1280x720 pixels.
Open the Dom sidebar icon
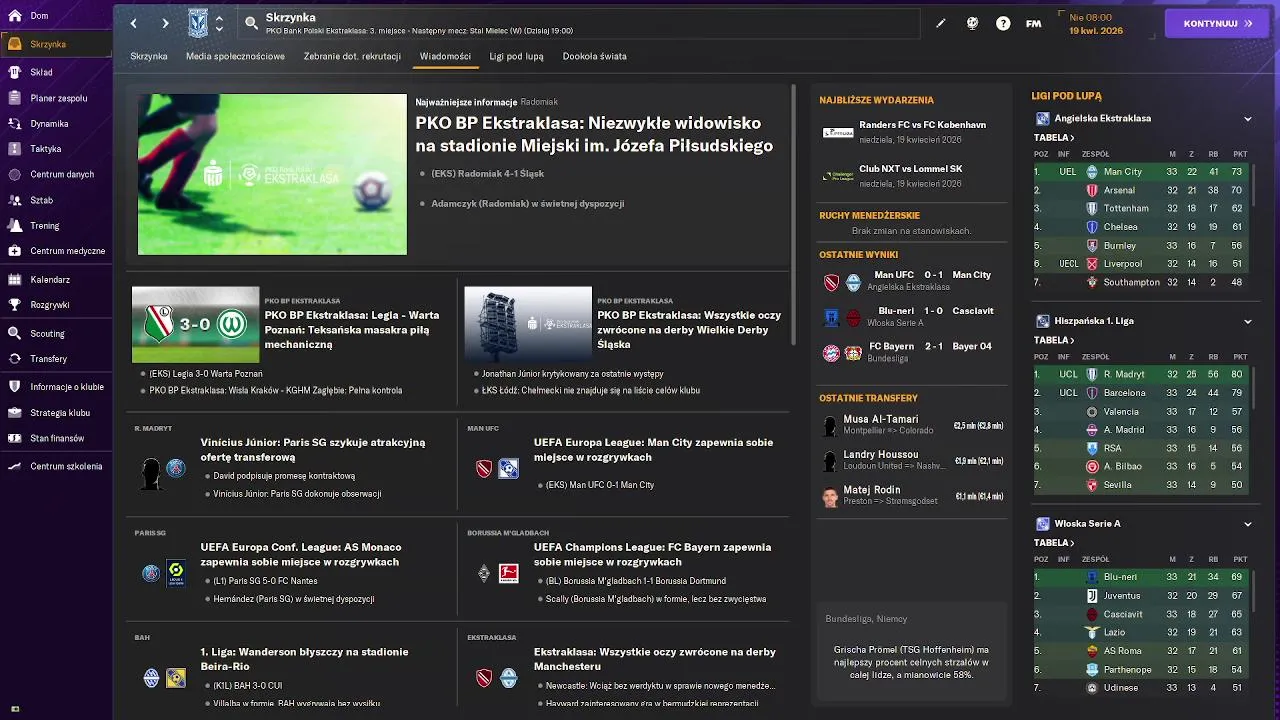point(14,16)
